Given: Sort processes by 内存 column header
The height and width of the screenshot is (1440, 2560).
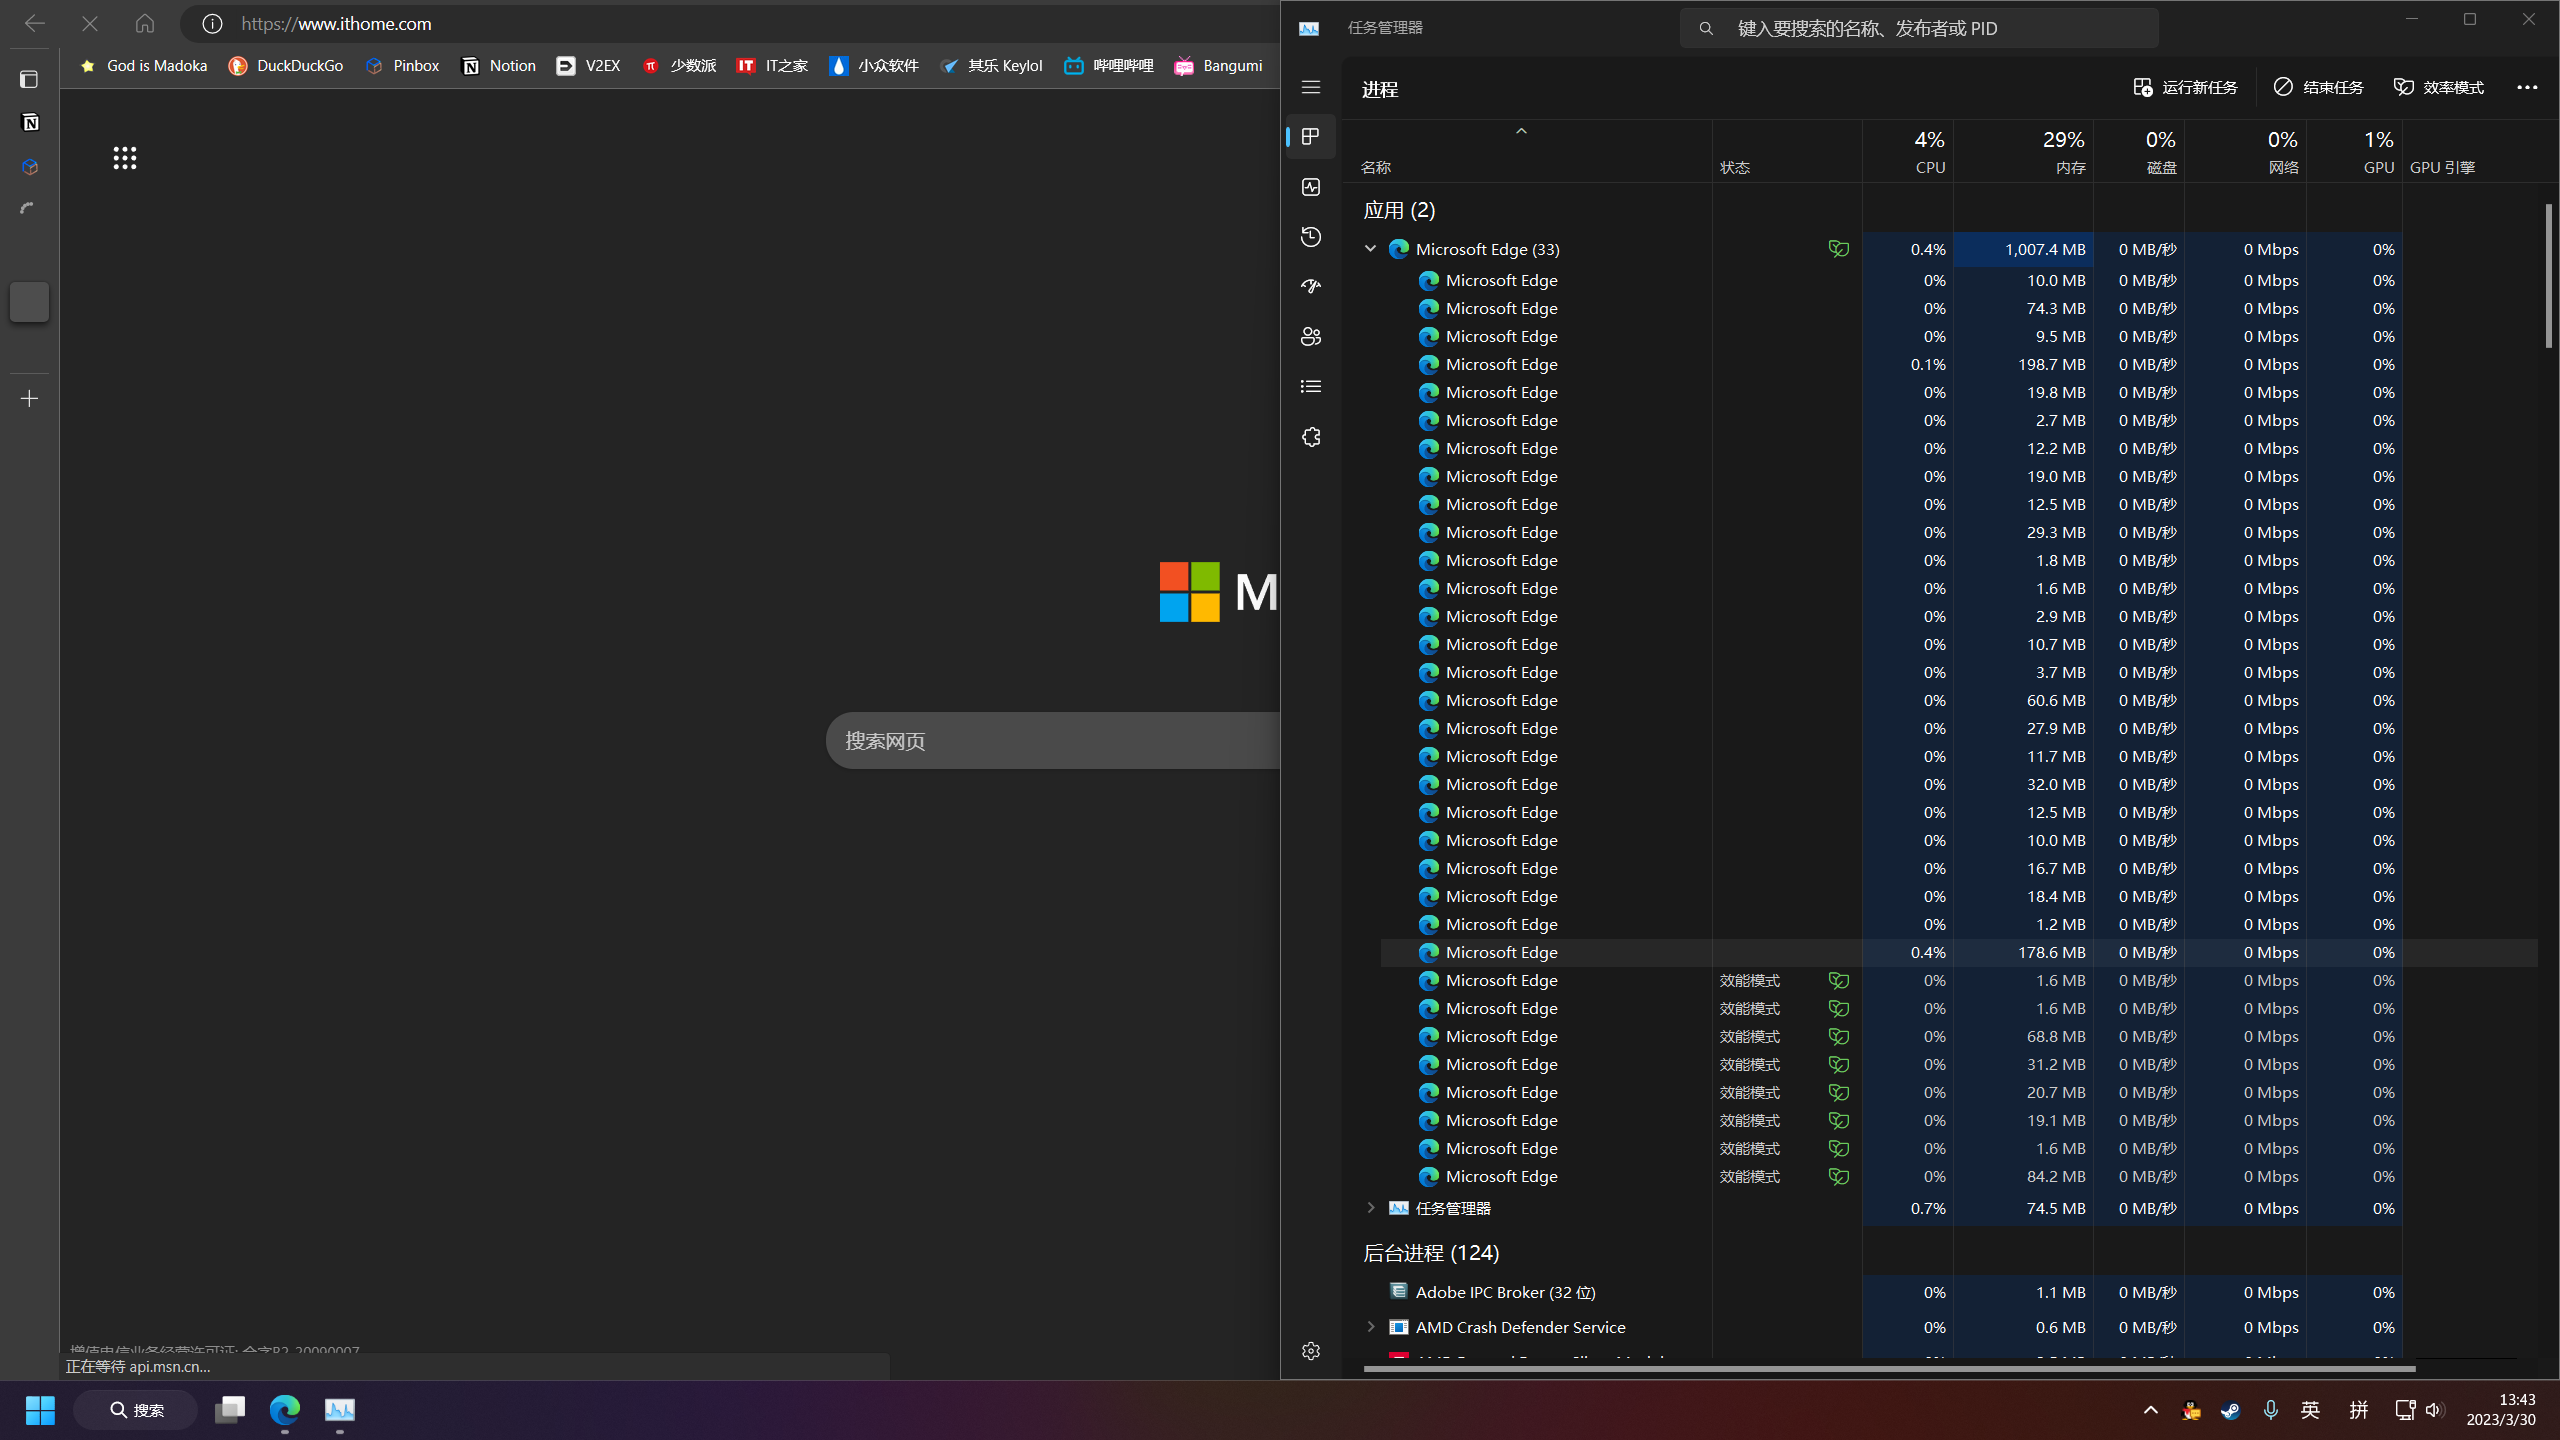Looking at the screenshot, I should click(x=2069, y=167).
